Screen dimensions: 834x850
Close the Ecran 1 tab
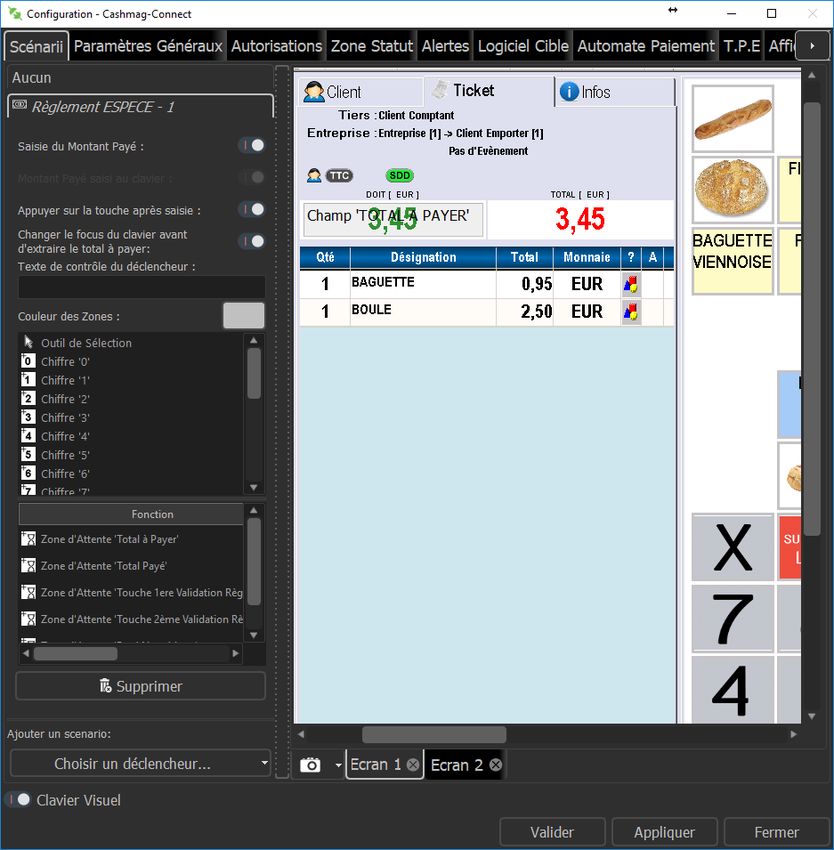(x=413, y=765)
